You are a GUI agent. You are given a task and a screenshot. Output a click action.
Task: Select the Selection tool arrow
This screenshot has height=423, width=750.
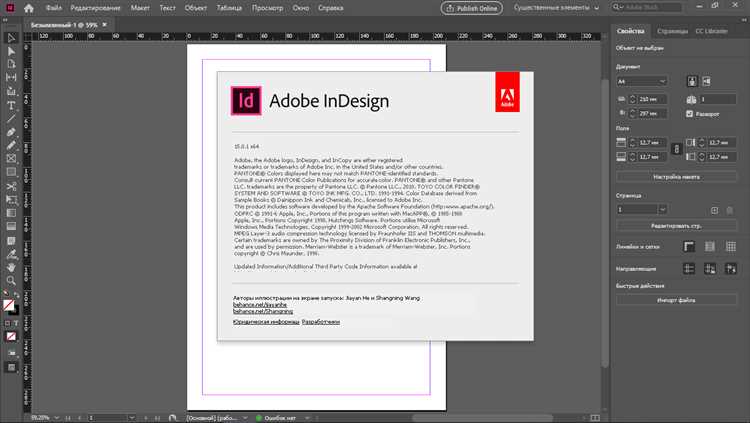click(11, 38)
